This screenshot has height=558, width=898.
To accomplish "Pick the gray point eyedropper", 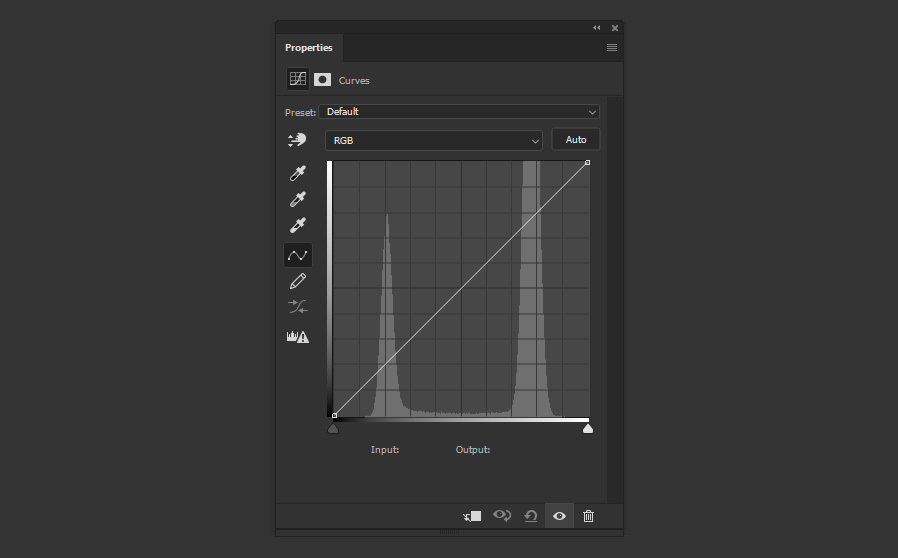I will [x=298, y=199].
